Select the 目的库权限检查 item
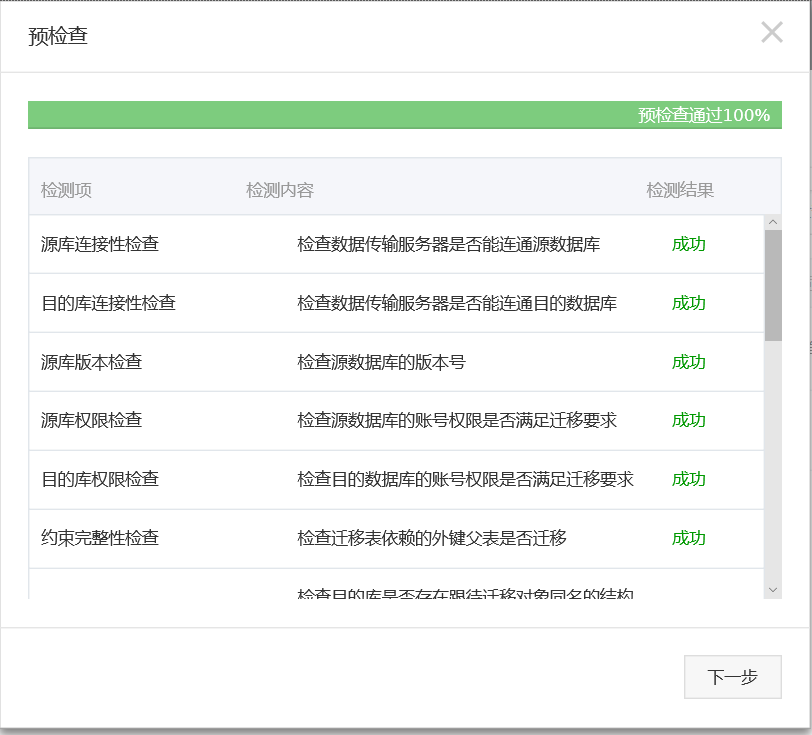The width and height of the screenshot is (812, 735). [x=100, y=479]
